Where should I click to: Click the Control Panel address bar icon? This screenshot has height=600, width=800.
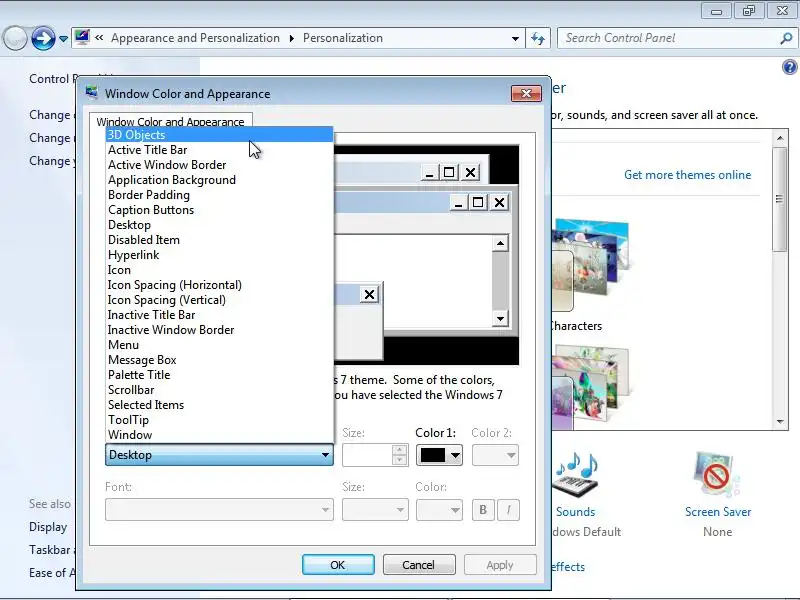click(82, 37)
